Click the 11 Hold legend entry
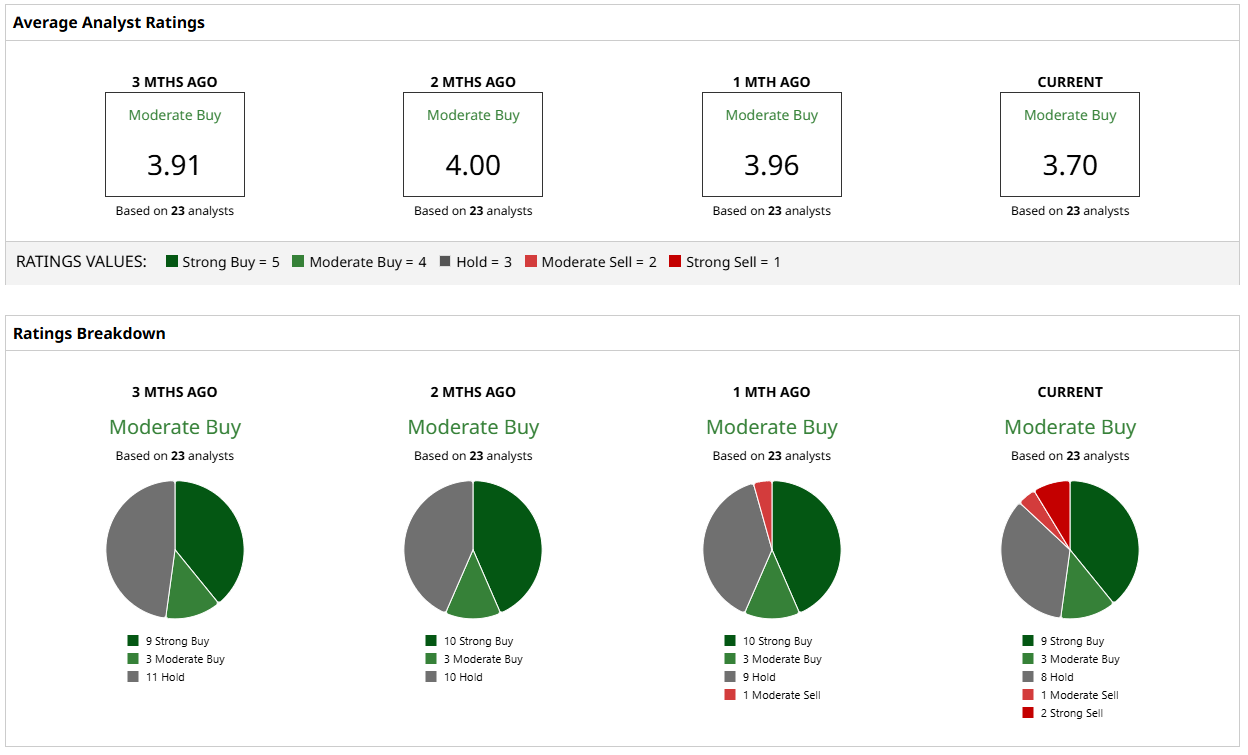This screenshot has height=755, width=1248. point(156,677)
